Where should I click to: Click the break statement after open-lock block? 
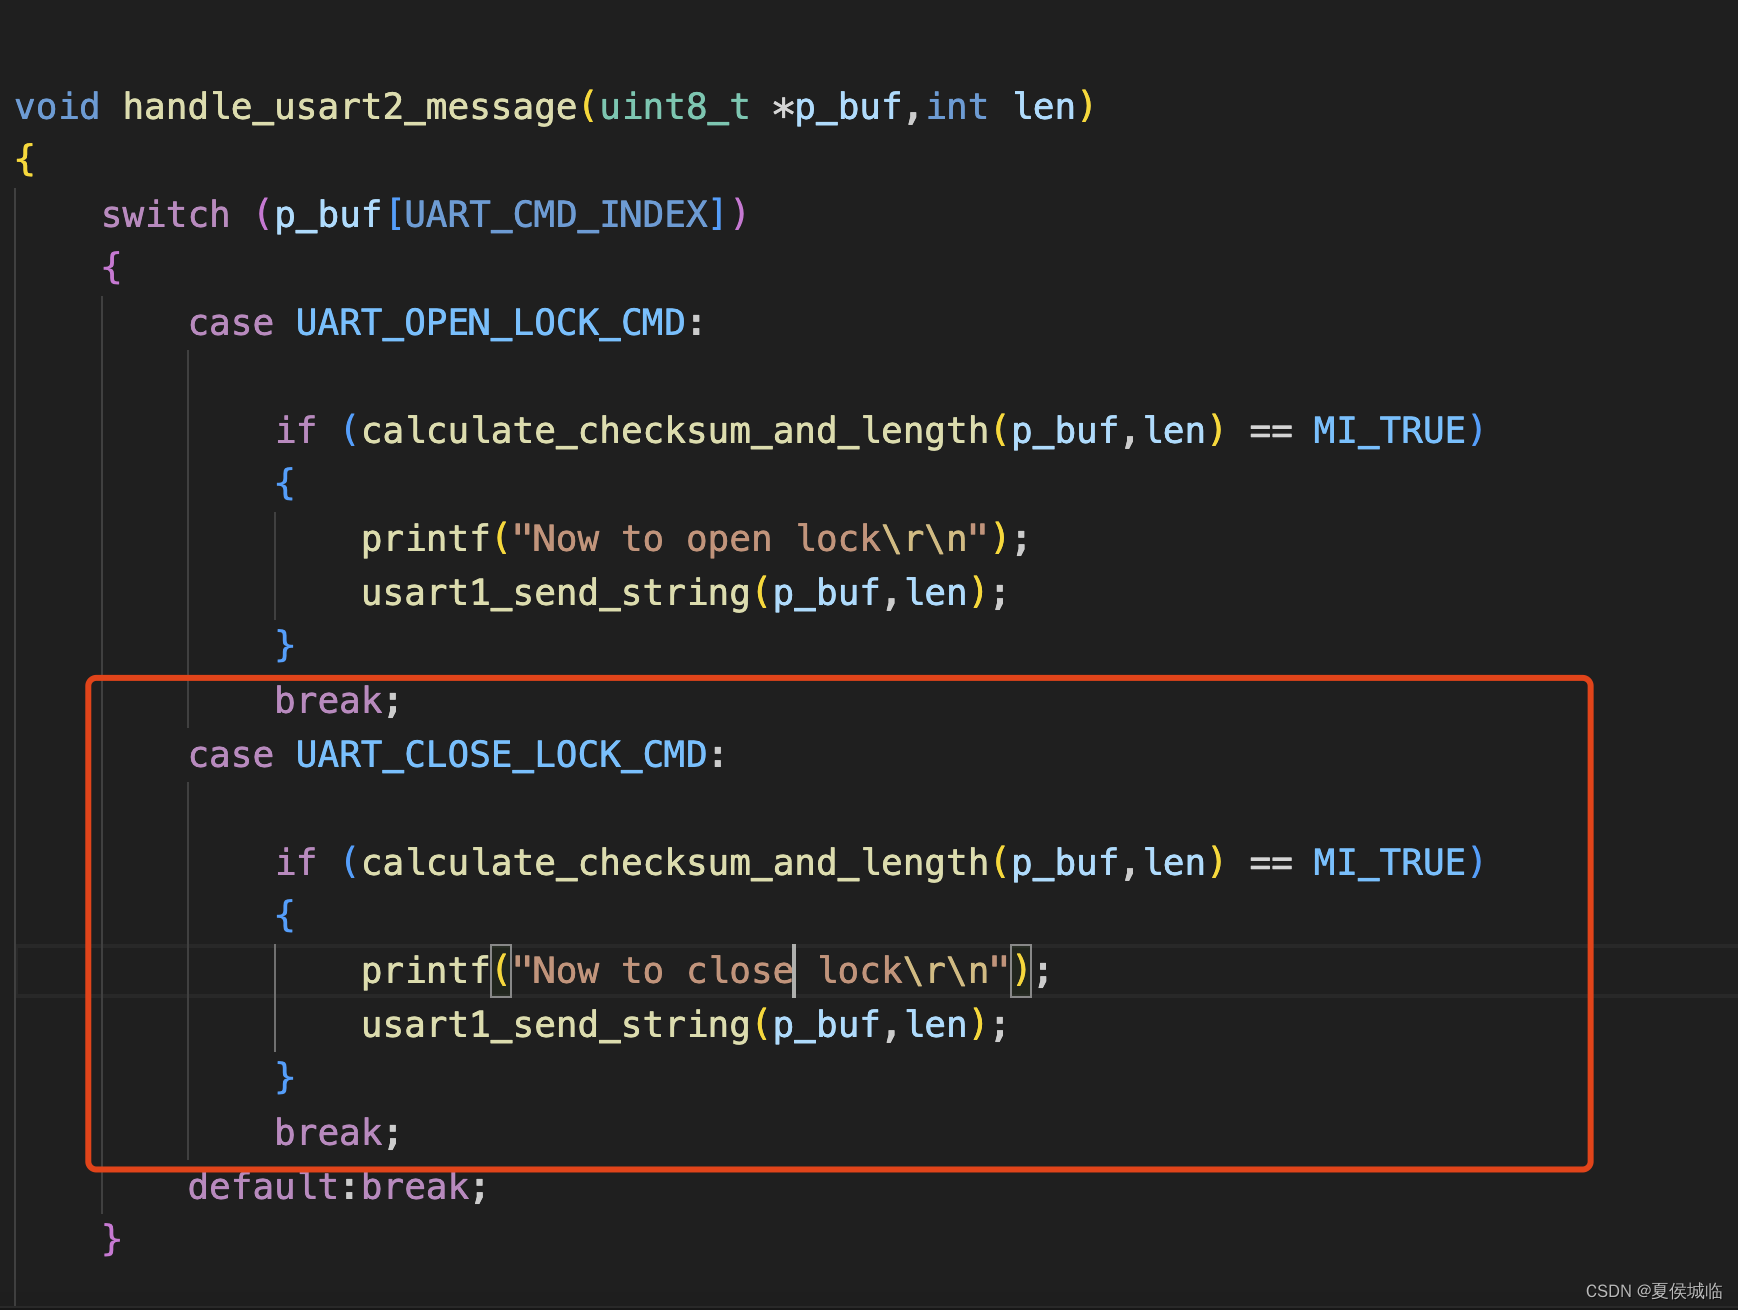pyautogui.click(x=338, y=701)
